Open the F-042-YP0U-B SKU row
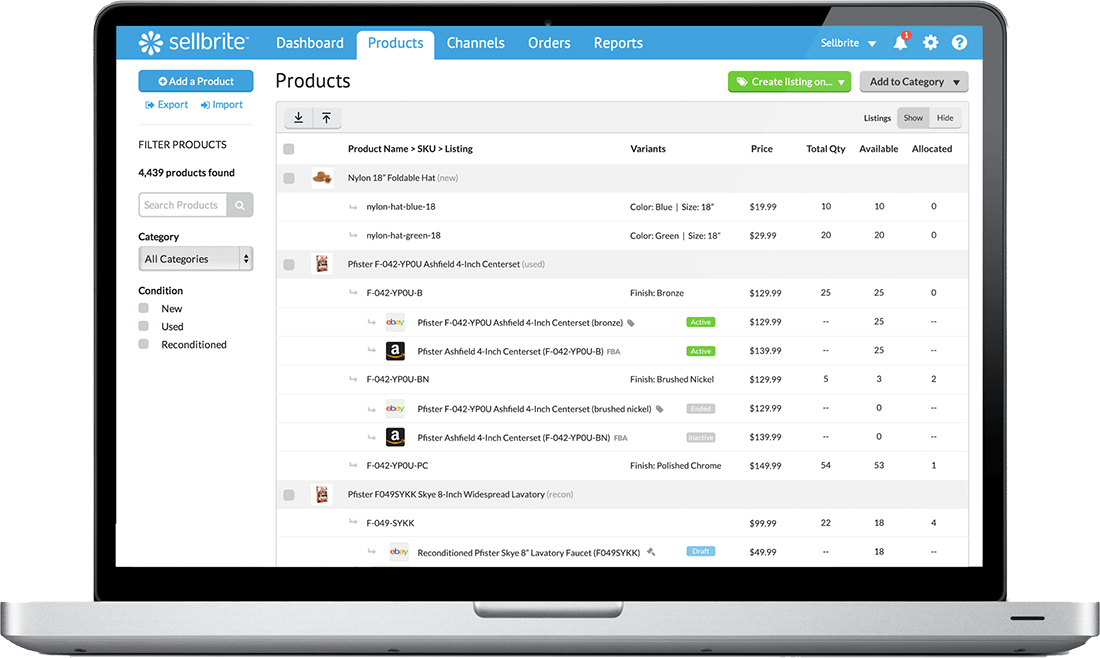1100x658 pixels. (x=394, y=293)
